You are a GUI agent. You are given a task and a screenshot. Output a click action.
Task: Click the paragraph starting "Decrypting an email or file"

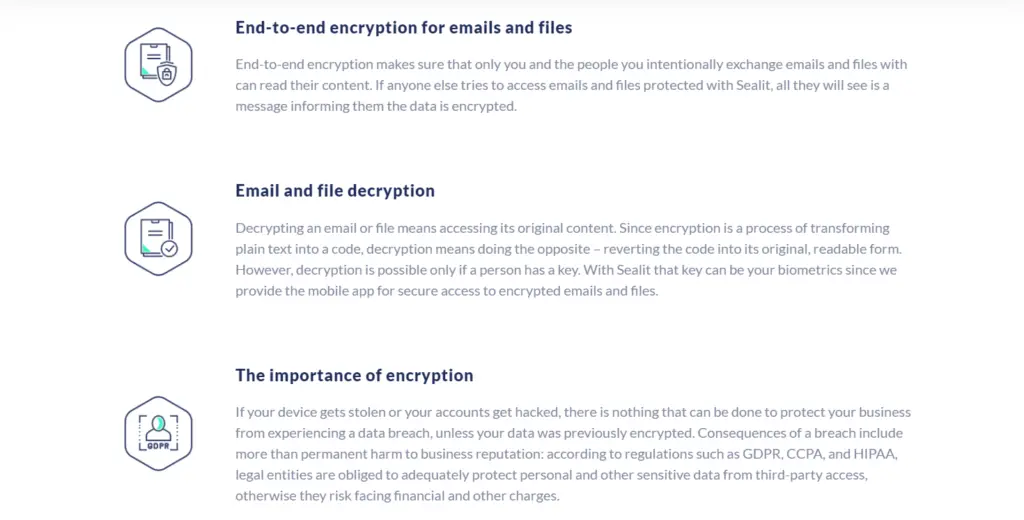tap(572, 259)
